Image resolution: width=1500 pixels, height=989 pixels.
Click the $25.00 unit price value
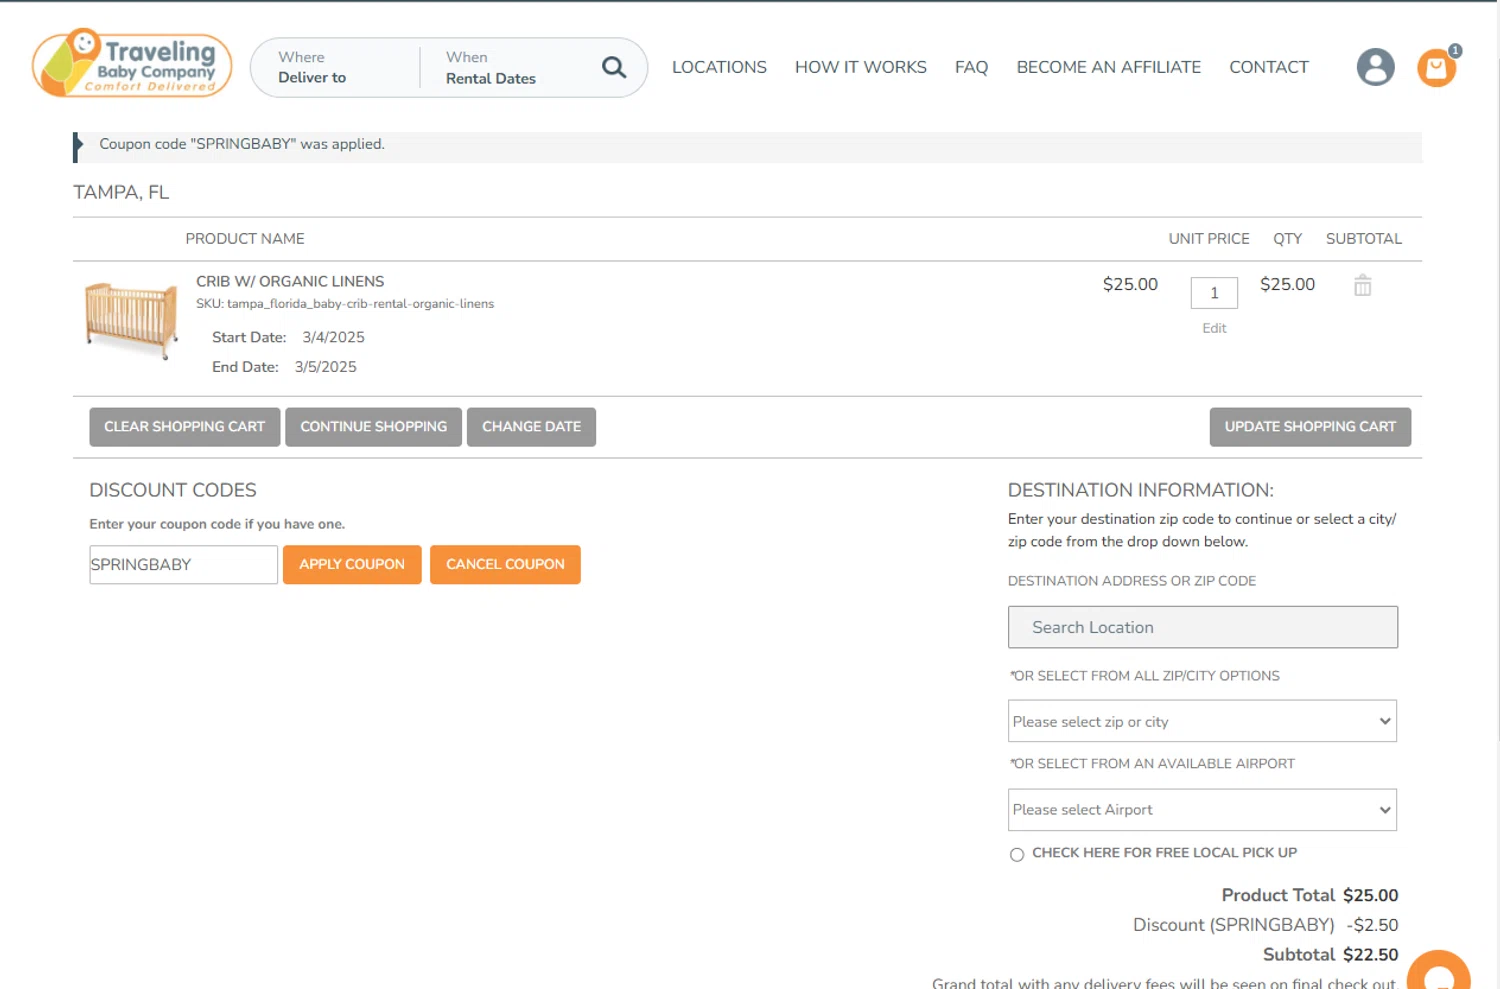[x=1130, y=285]
